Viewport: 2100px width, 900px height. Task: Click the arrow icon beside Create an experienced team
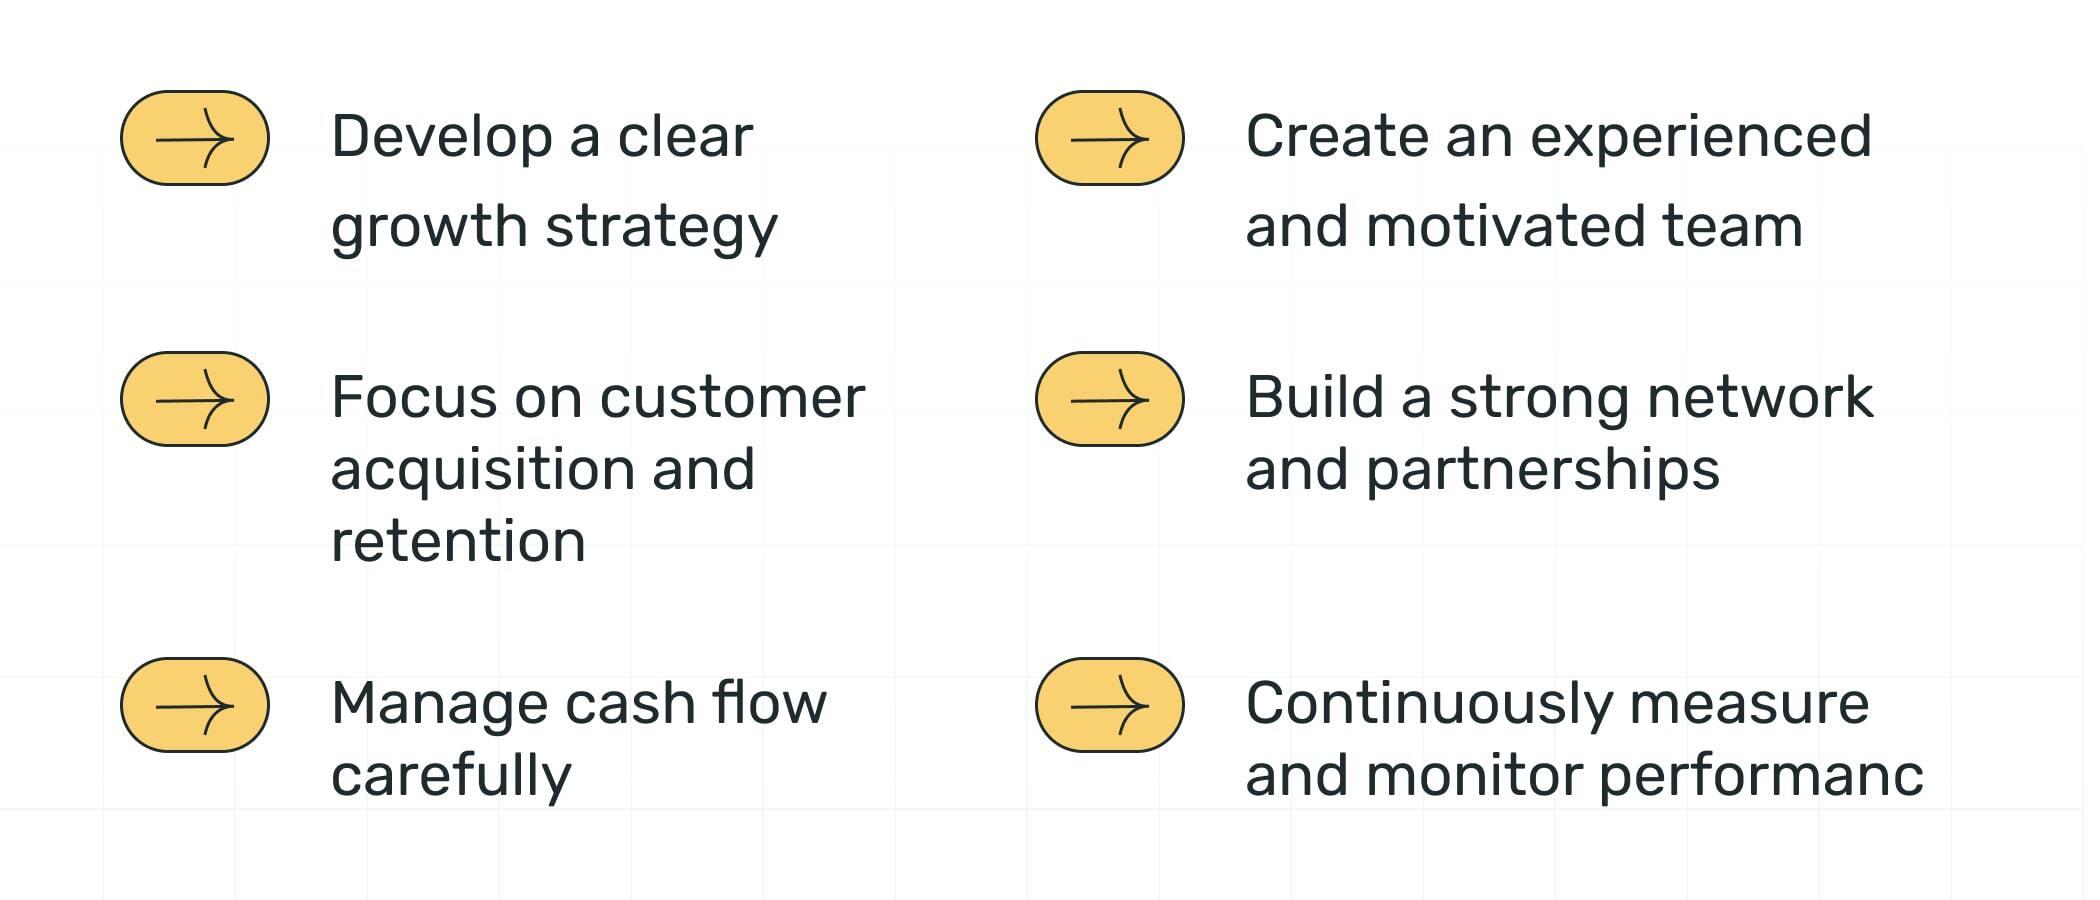click(x=1109, y=138)
